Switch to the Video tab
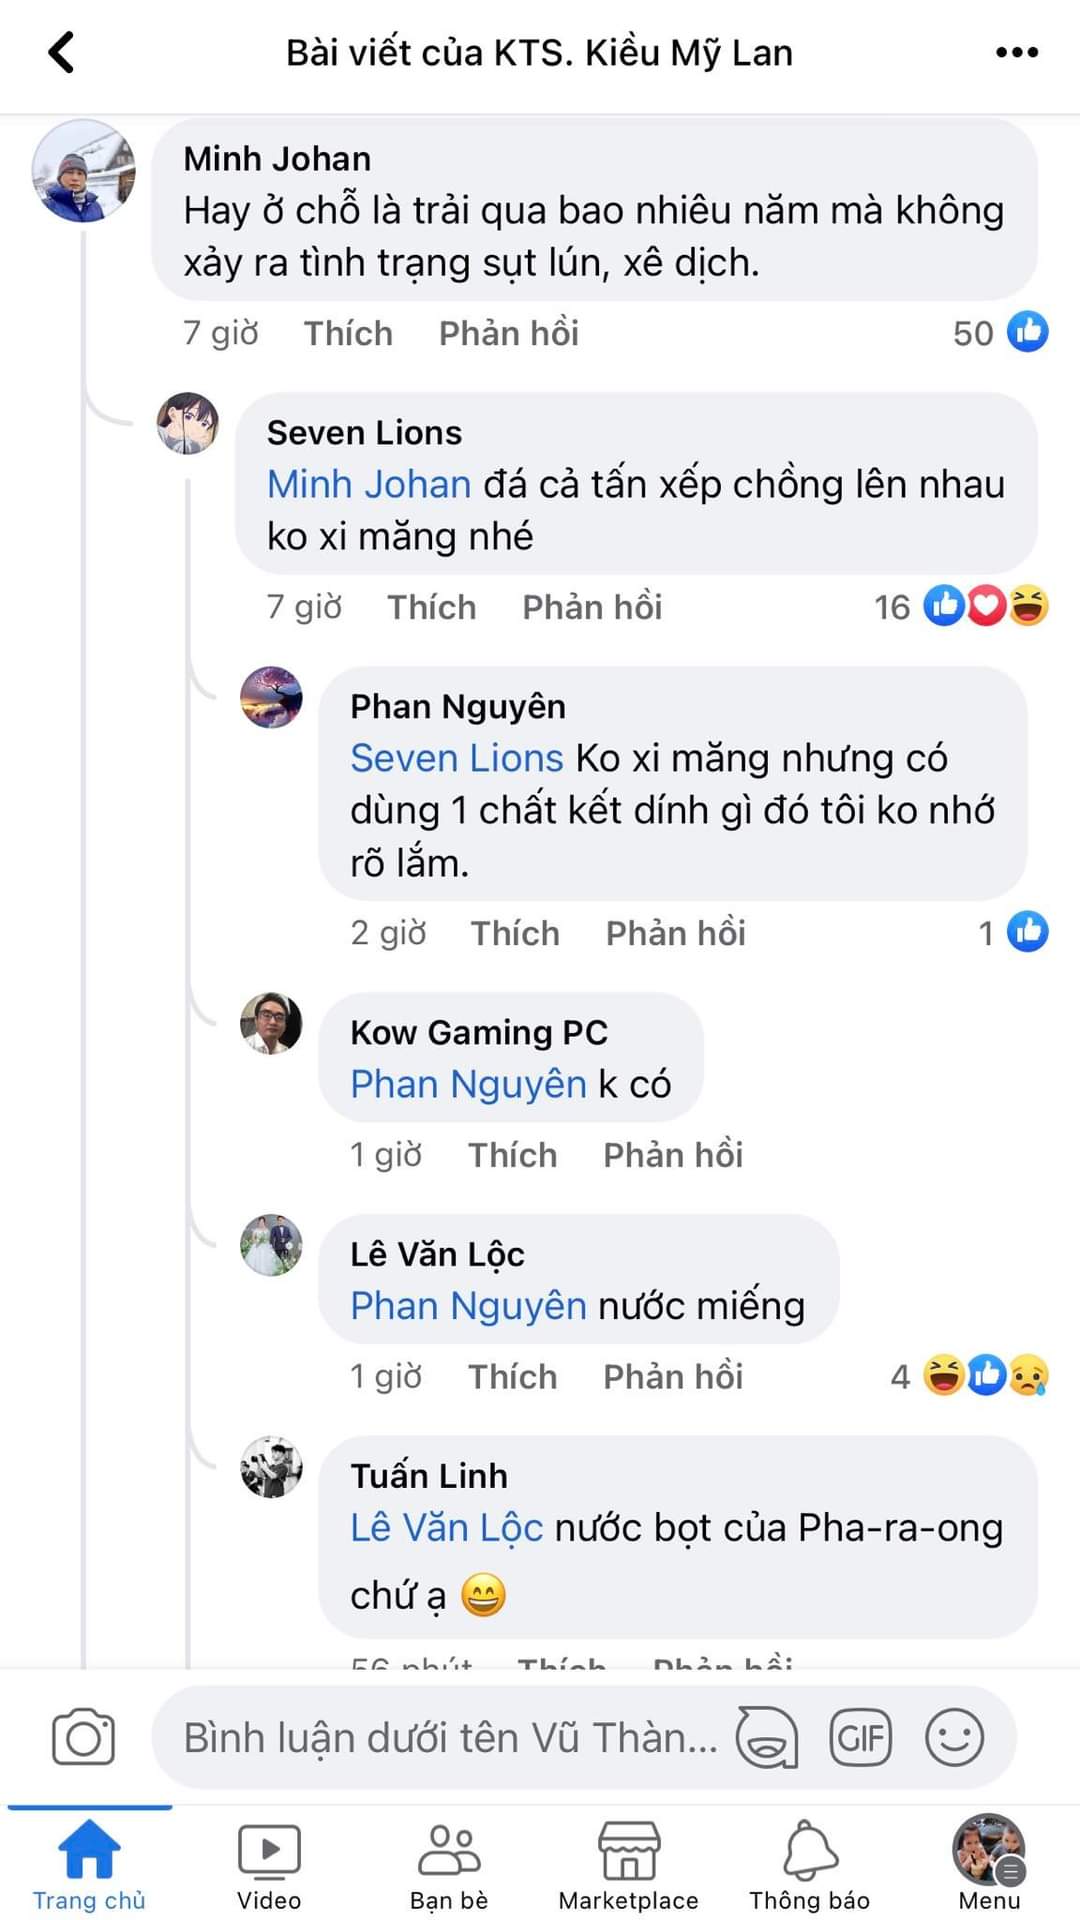This screenshot has height=1920, width=1080. (269, 1865)
